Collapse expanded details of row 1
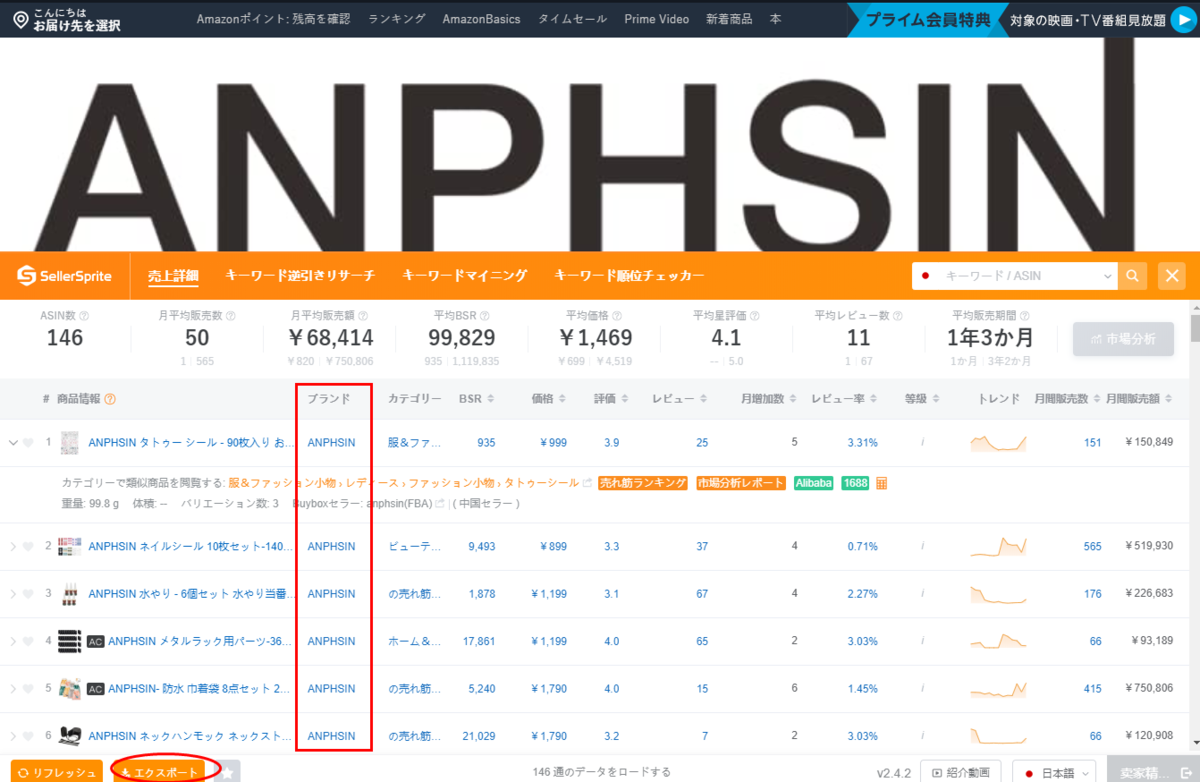 click(x=13, y=442)
